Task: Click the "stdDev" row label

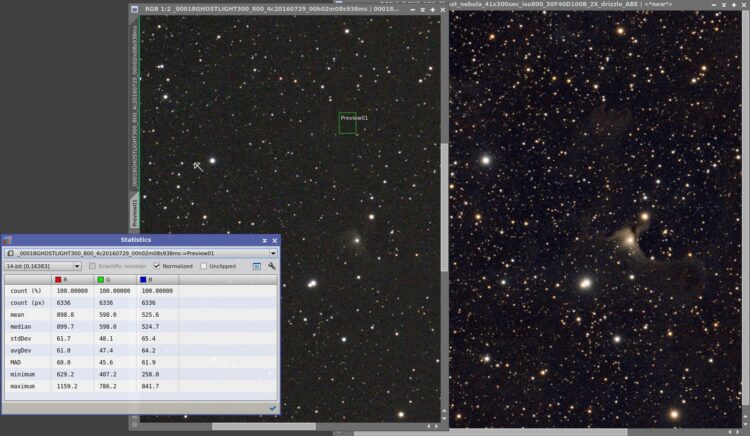Action: click(x=21, y=338)
